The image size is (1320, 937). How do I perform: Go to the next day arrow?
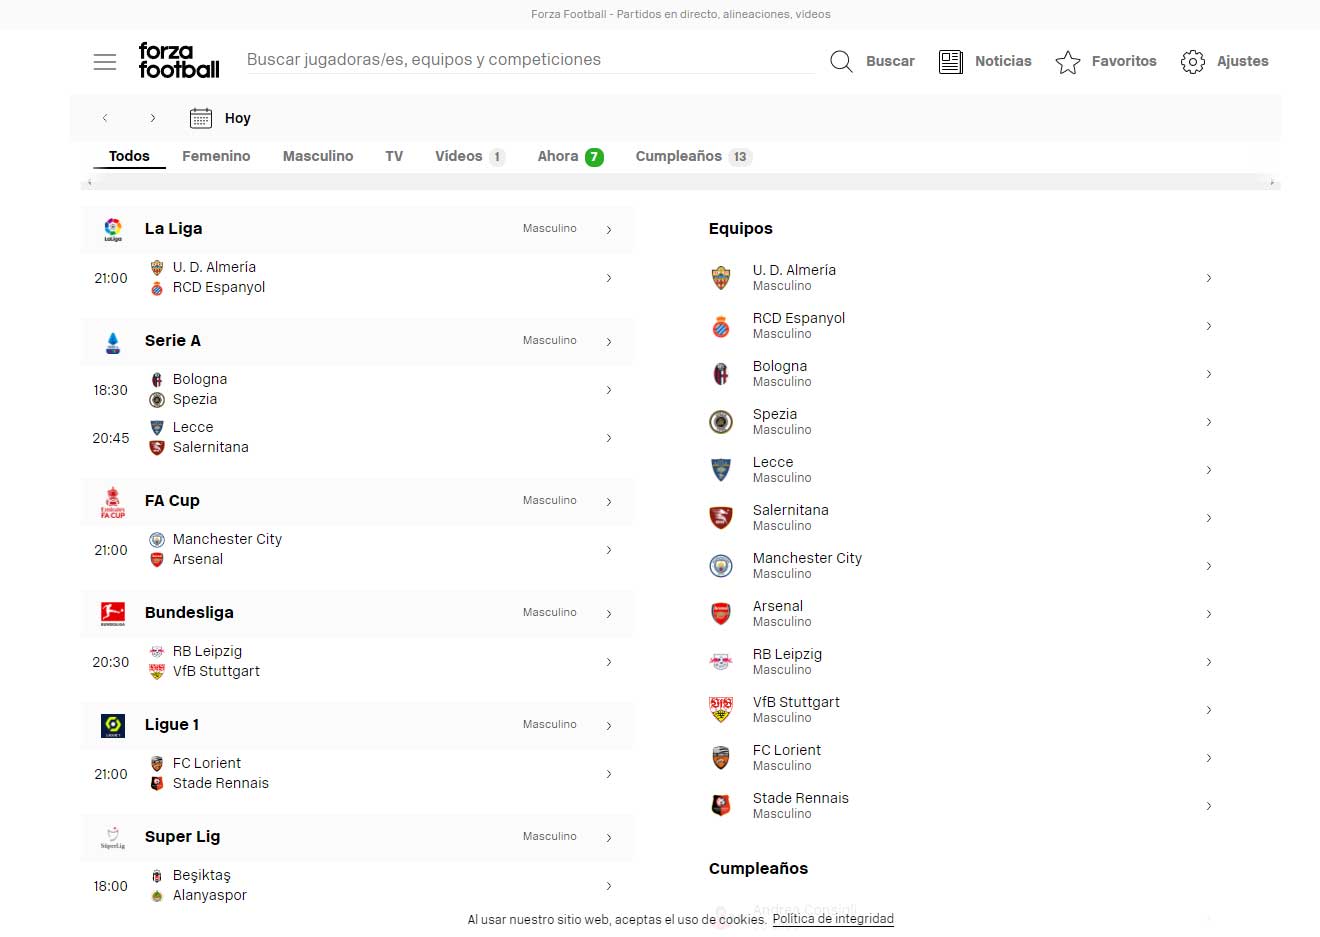(152, 118)
